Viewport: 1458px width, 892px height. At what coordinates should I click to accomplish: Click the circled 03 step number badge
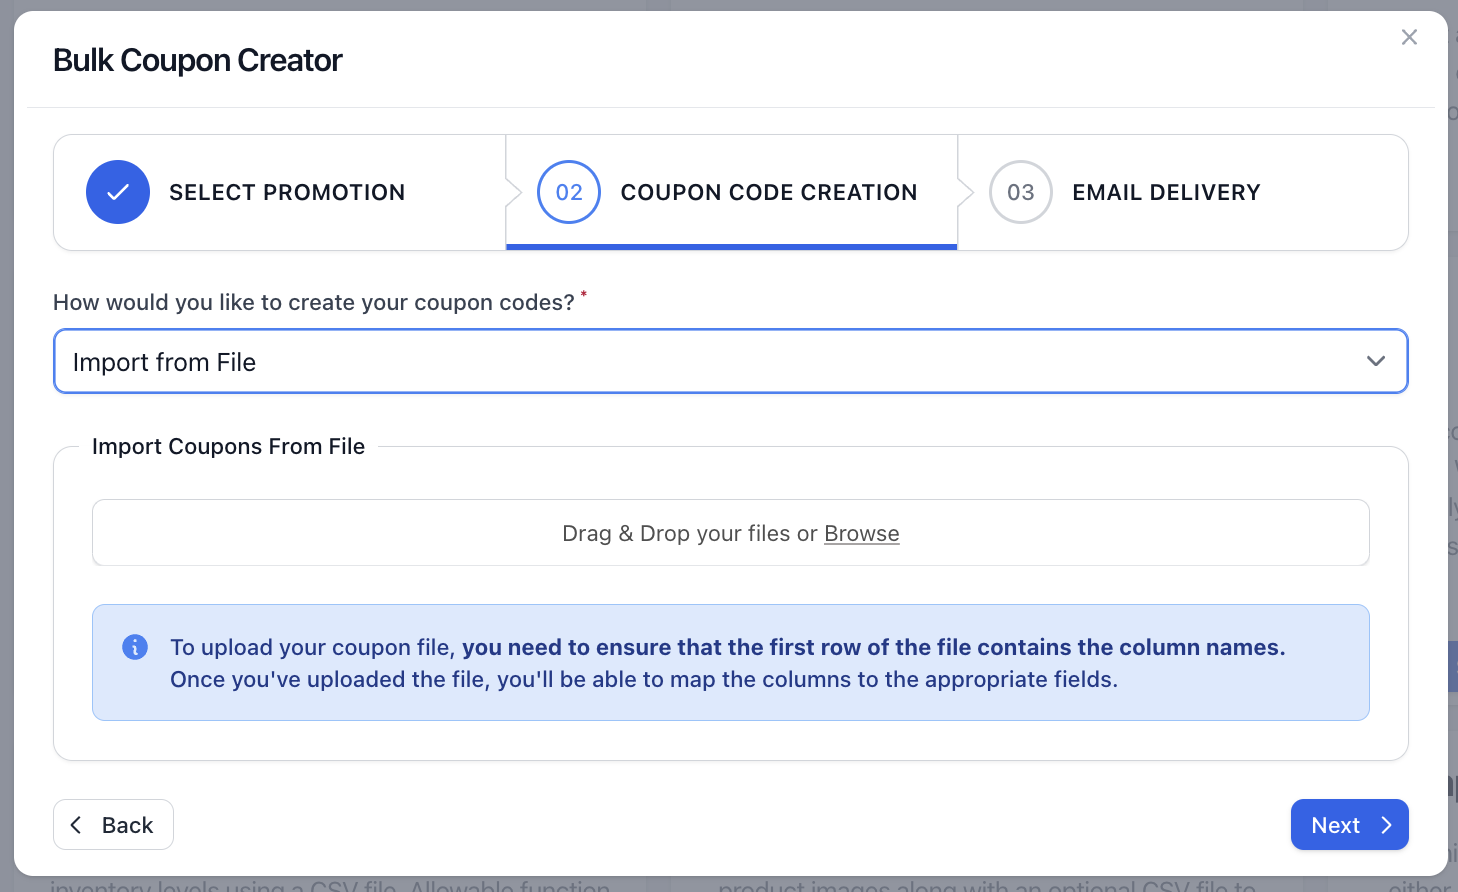click(1020, 192)
